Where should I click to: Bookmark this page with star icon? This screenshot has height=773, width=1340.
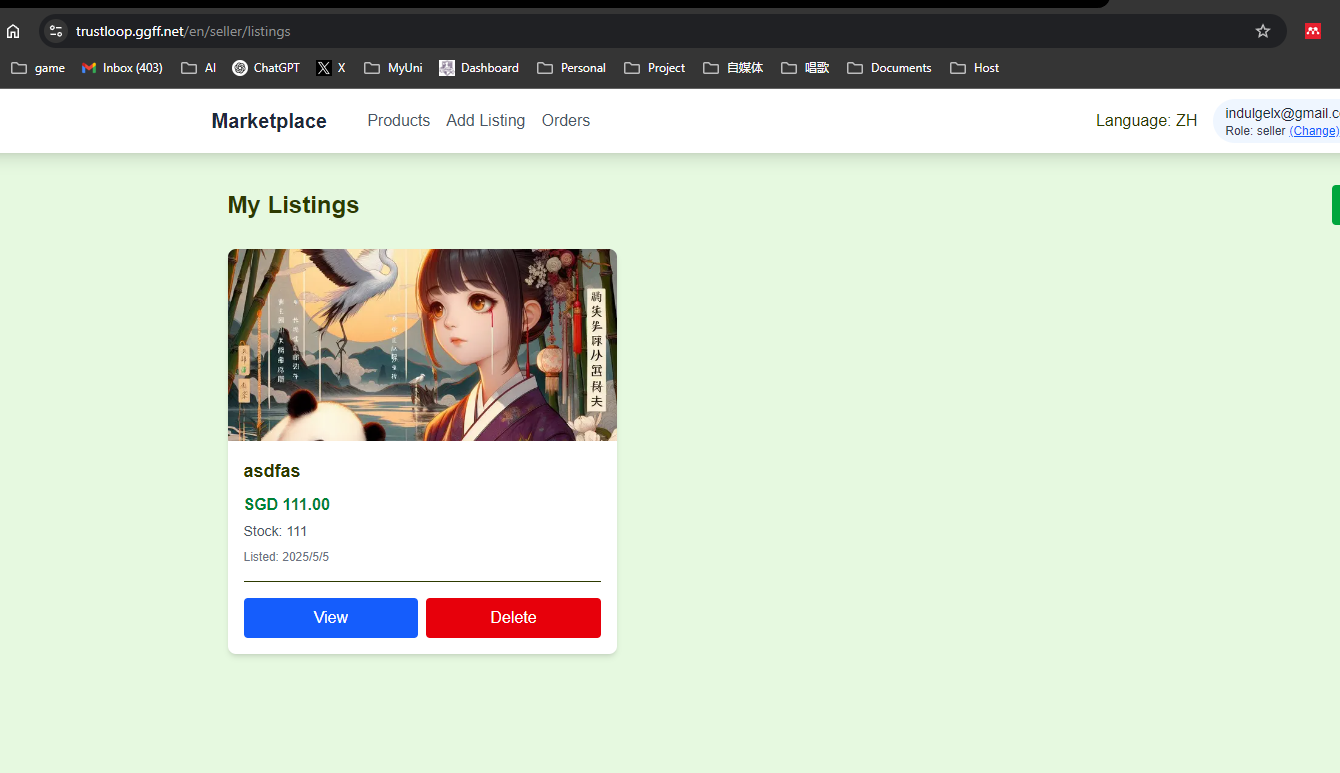pos(1262,31)
